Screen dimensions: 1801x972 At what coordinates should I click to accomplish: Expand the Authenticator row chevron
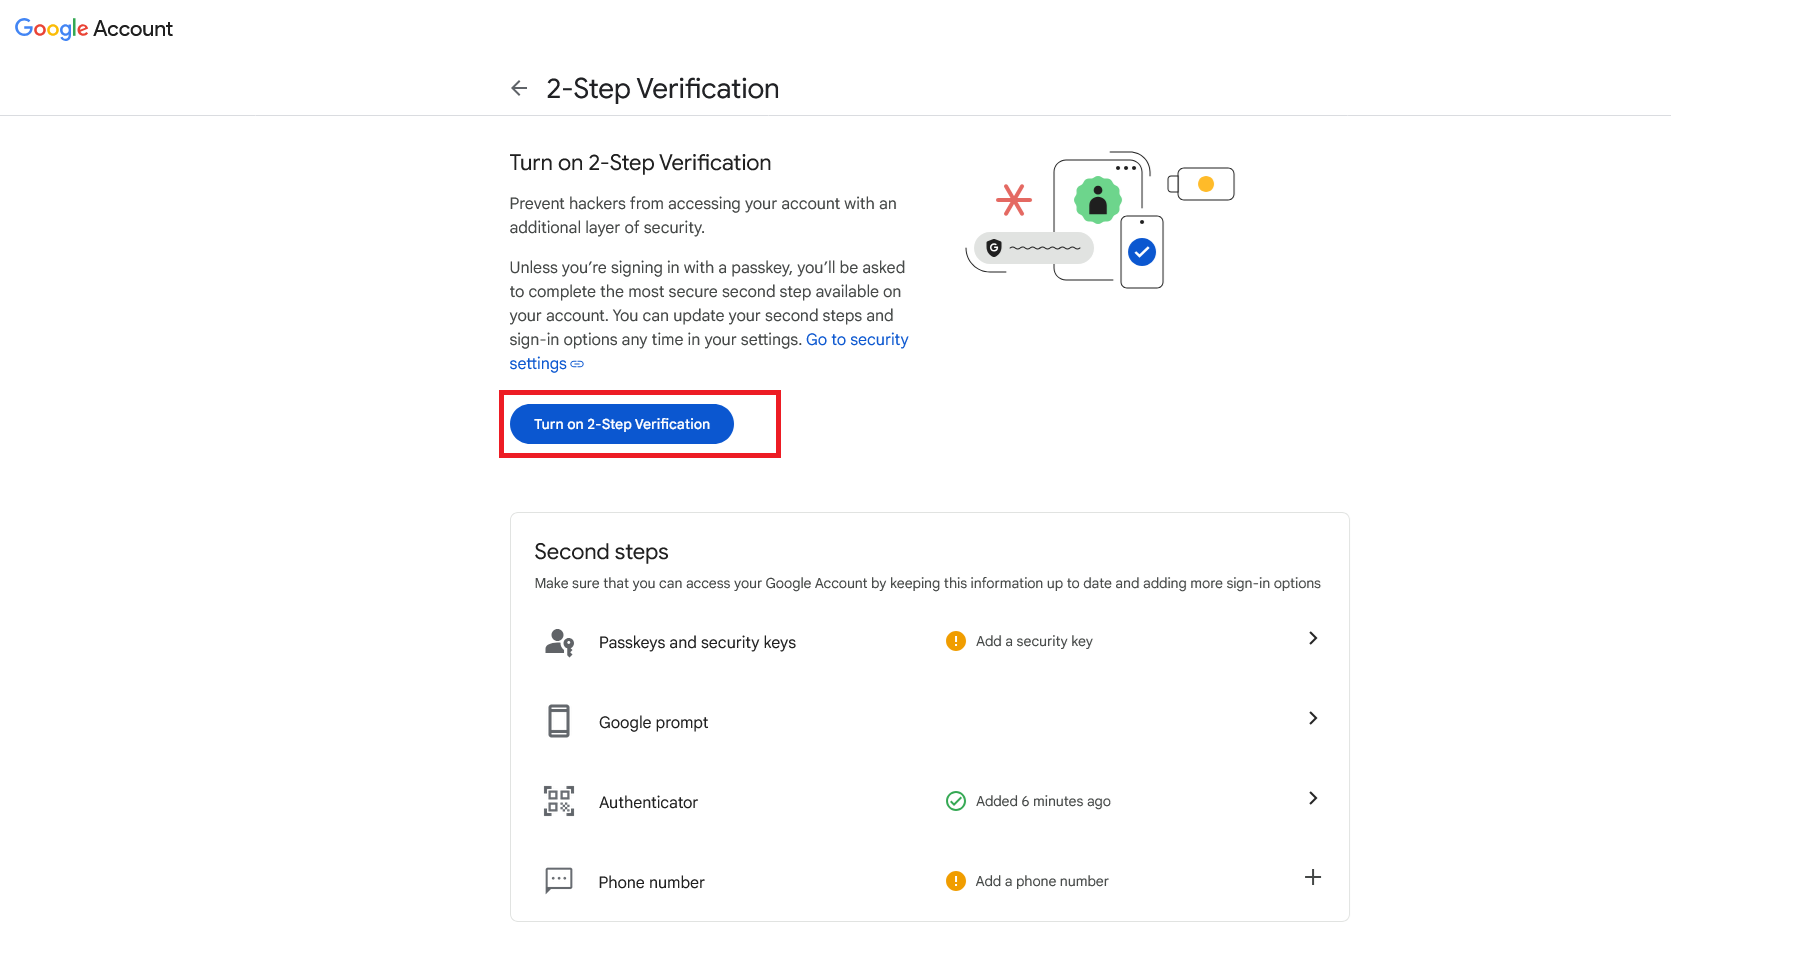1313,798
